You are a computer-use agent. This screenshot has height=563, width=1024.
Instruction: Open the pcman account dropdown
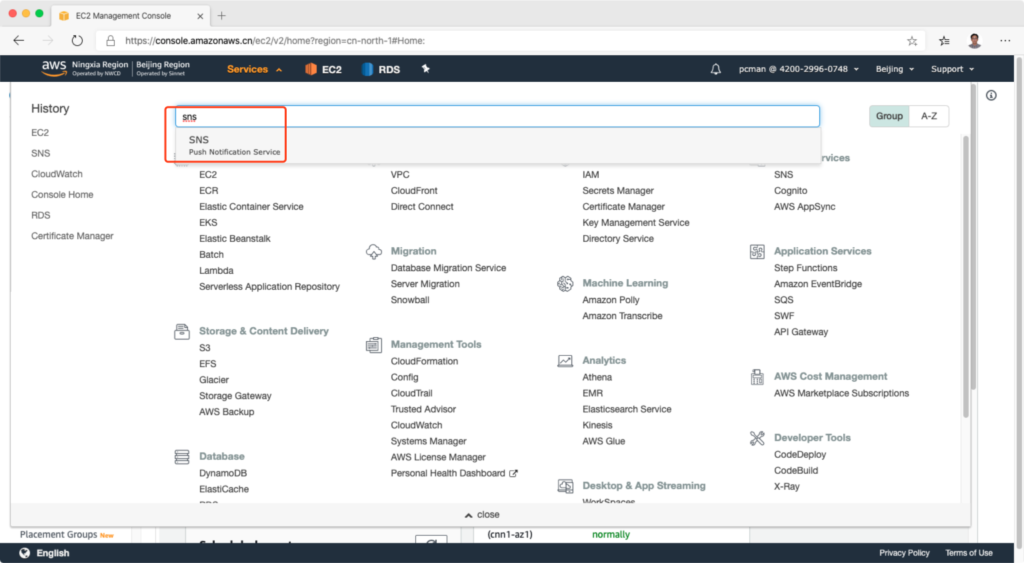(798, 69)
